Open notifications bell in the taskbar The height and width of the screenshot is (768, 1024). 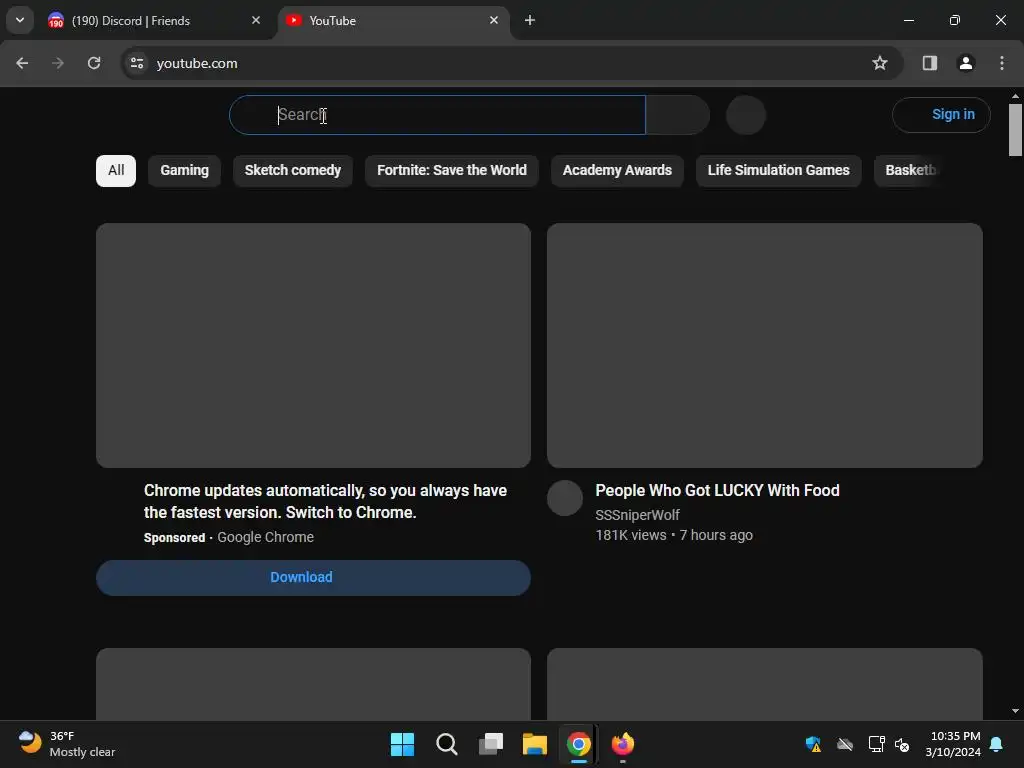997,744
